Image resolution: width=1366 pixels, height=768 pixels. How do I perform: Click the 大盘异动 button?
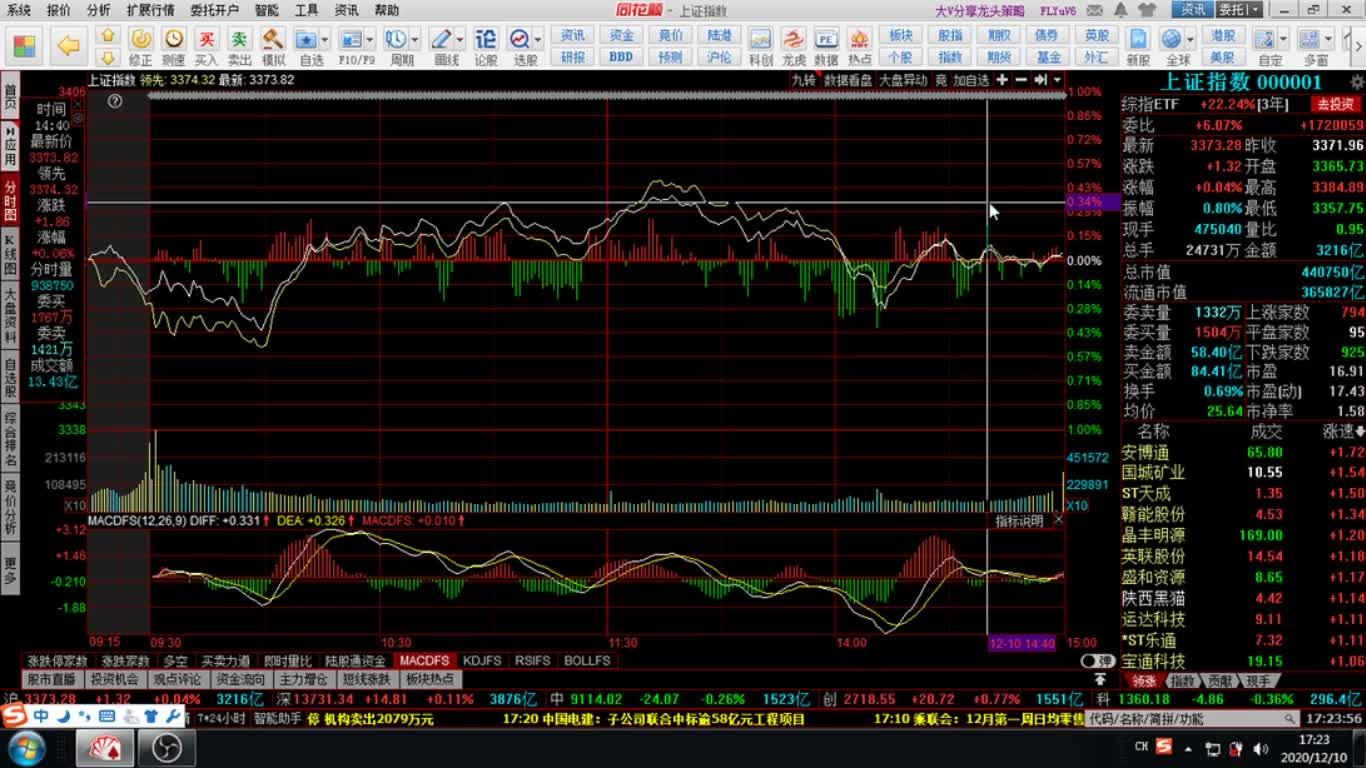[x=903, y=80]
